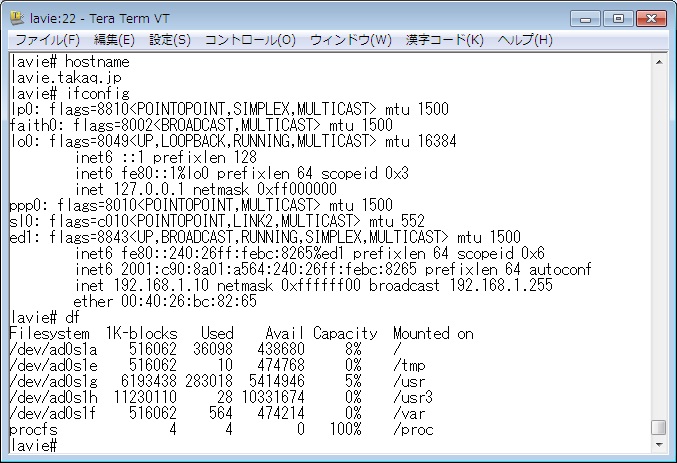Image resolution: width=677 pixels, height=463 pixels.
Task: Click the 100% capacity value
Action: pos(345,429)
